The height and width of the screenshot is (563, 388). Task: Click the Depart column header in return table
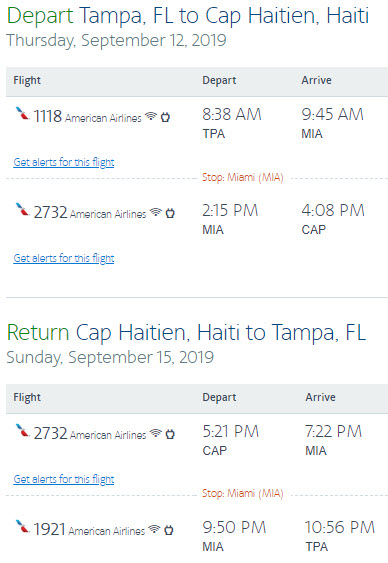point(219,397)
